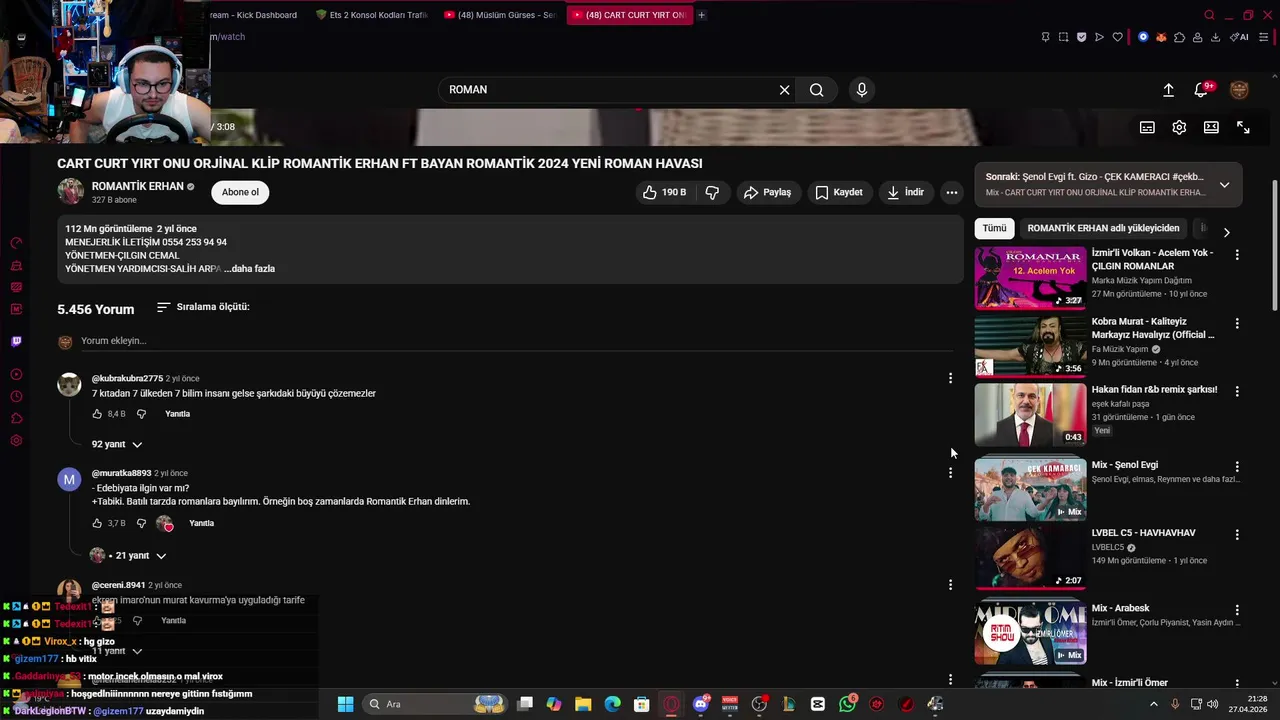Switch to Ets 2 Konsol Kodları tab
The image size is (1280, 720).
[371, 15]
